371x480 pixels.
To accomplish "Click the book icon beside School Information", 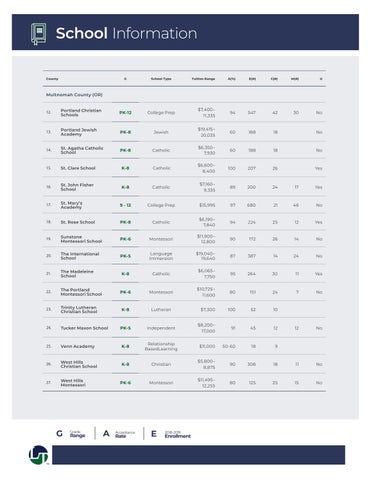I will coord(39,34).
